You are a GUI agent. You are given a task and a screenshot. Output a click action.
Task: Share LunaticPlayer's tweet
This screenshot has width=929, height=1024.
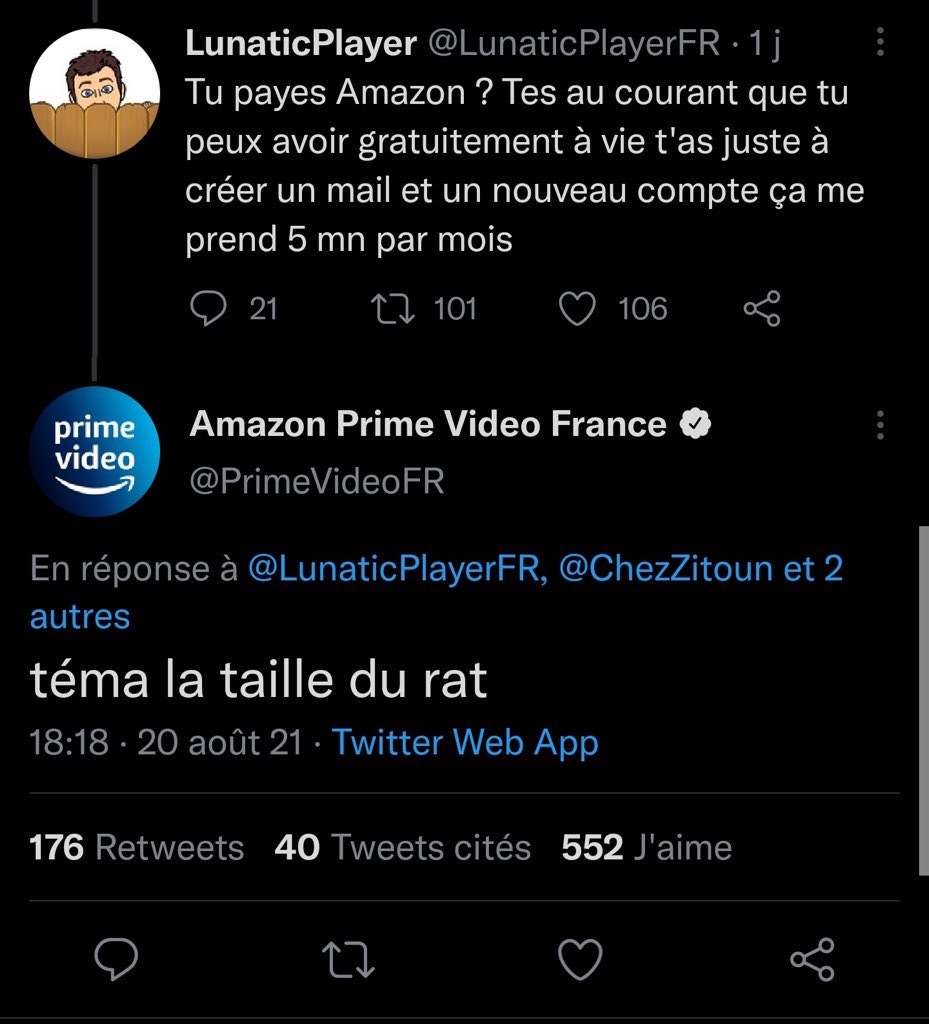[x=762, y=309]
